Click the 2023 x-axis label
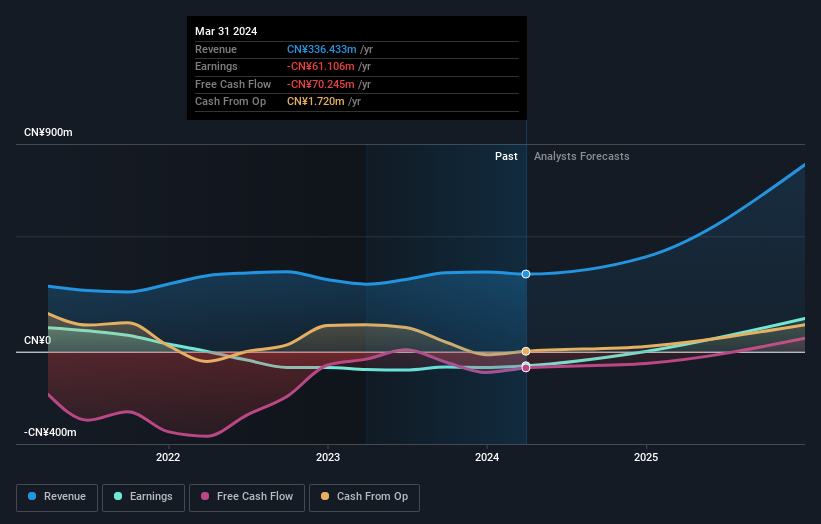This screenshot has width=821, height=524. pyautogui.click(x=328, y=457)
